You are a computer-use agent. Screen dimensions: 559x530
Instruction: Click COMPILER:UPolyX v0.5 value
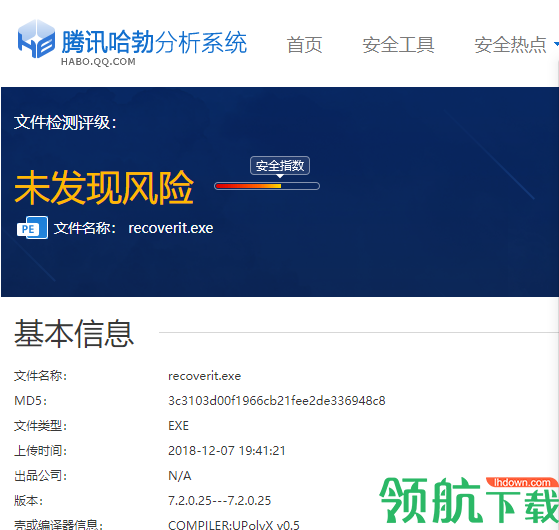234,525
